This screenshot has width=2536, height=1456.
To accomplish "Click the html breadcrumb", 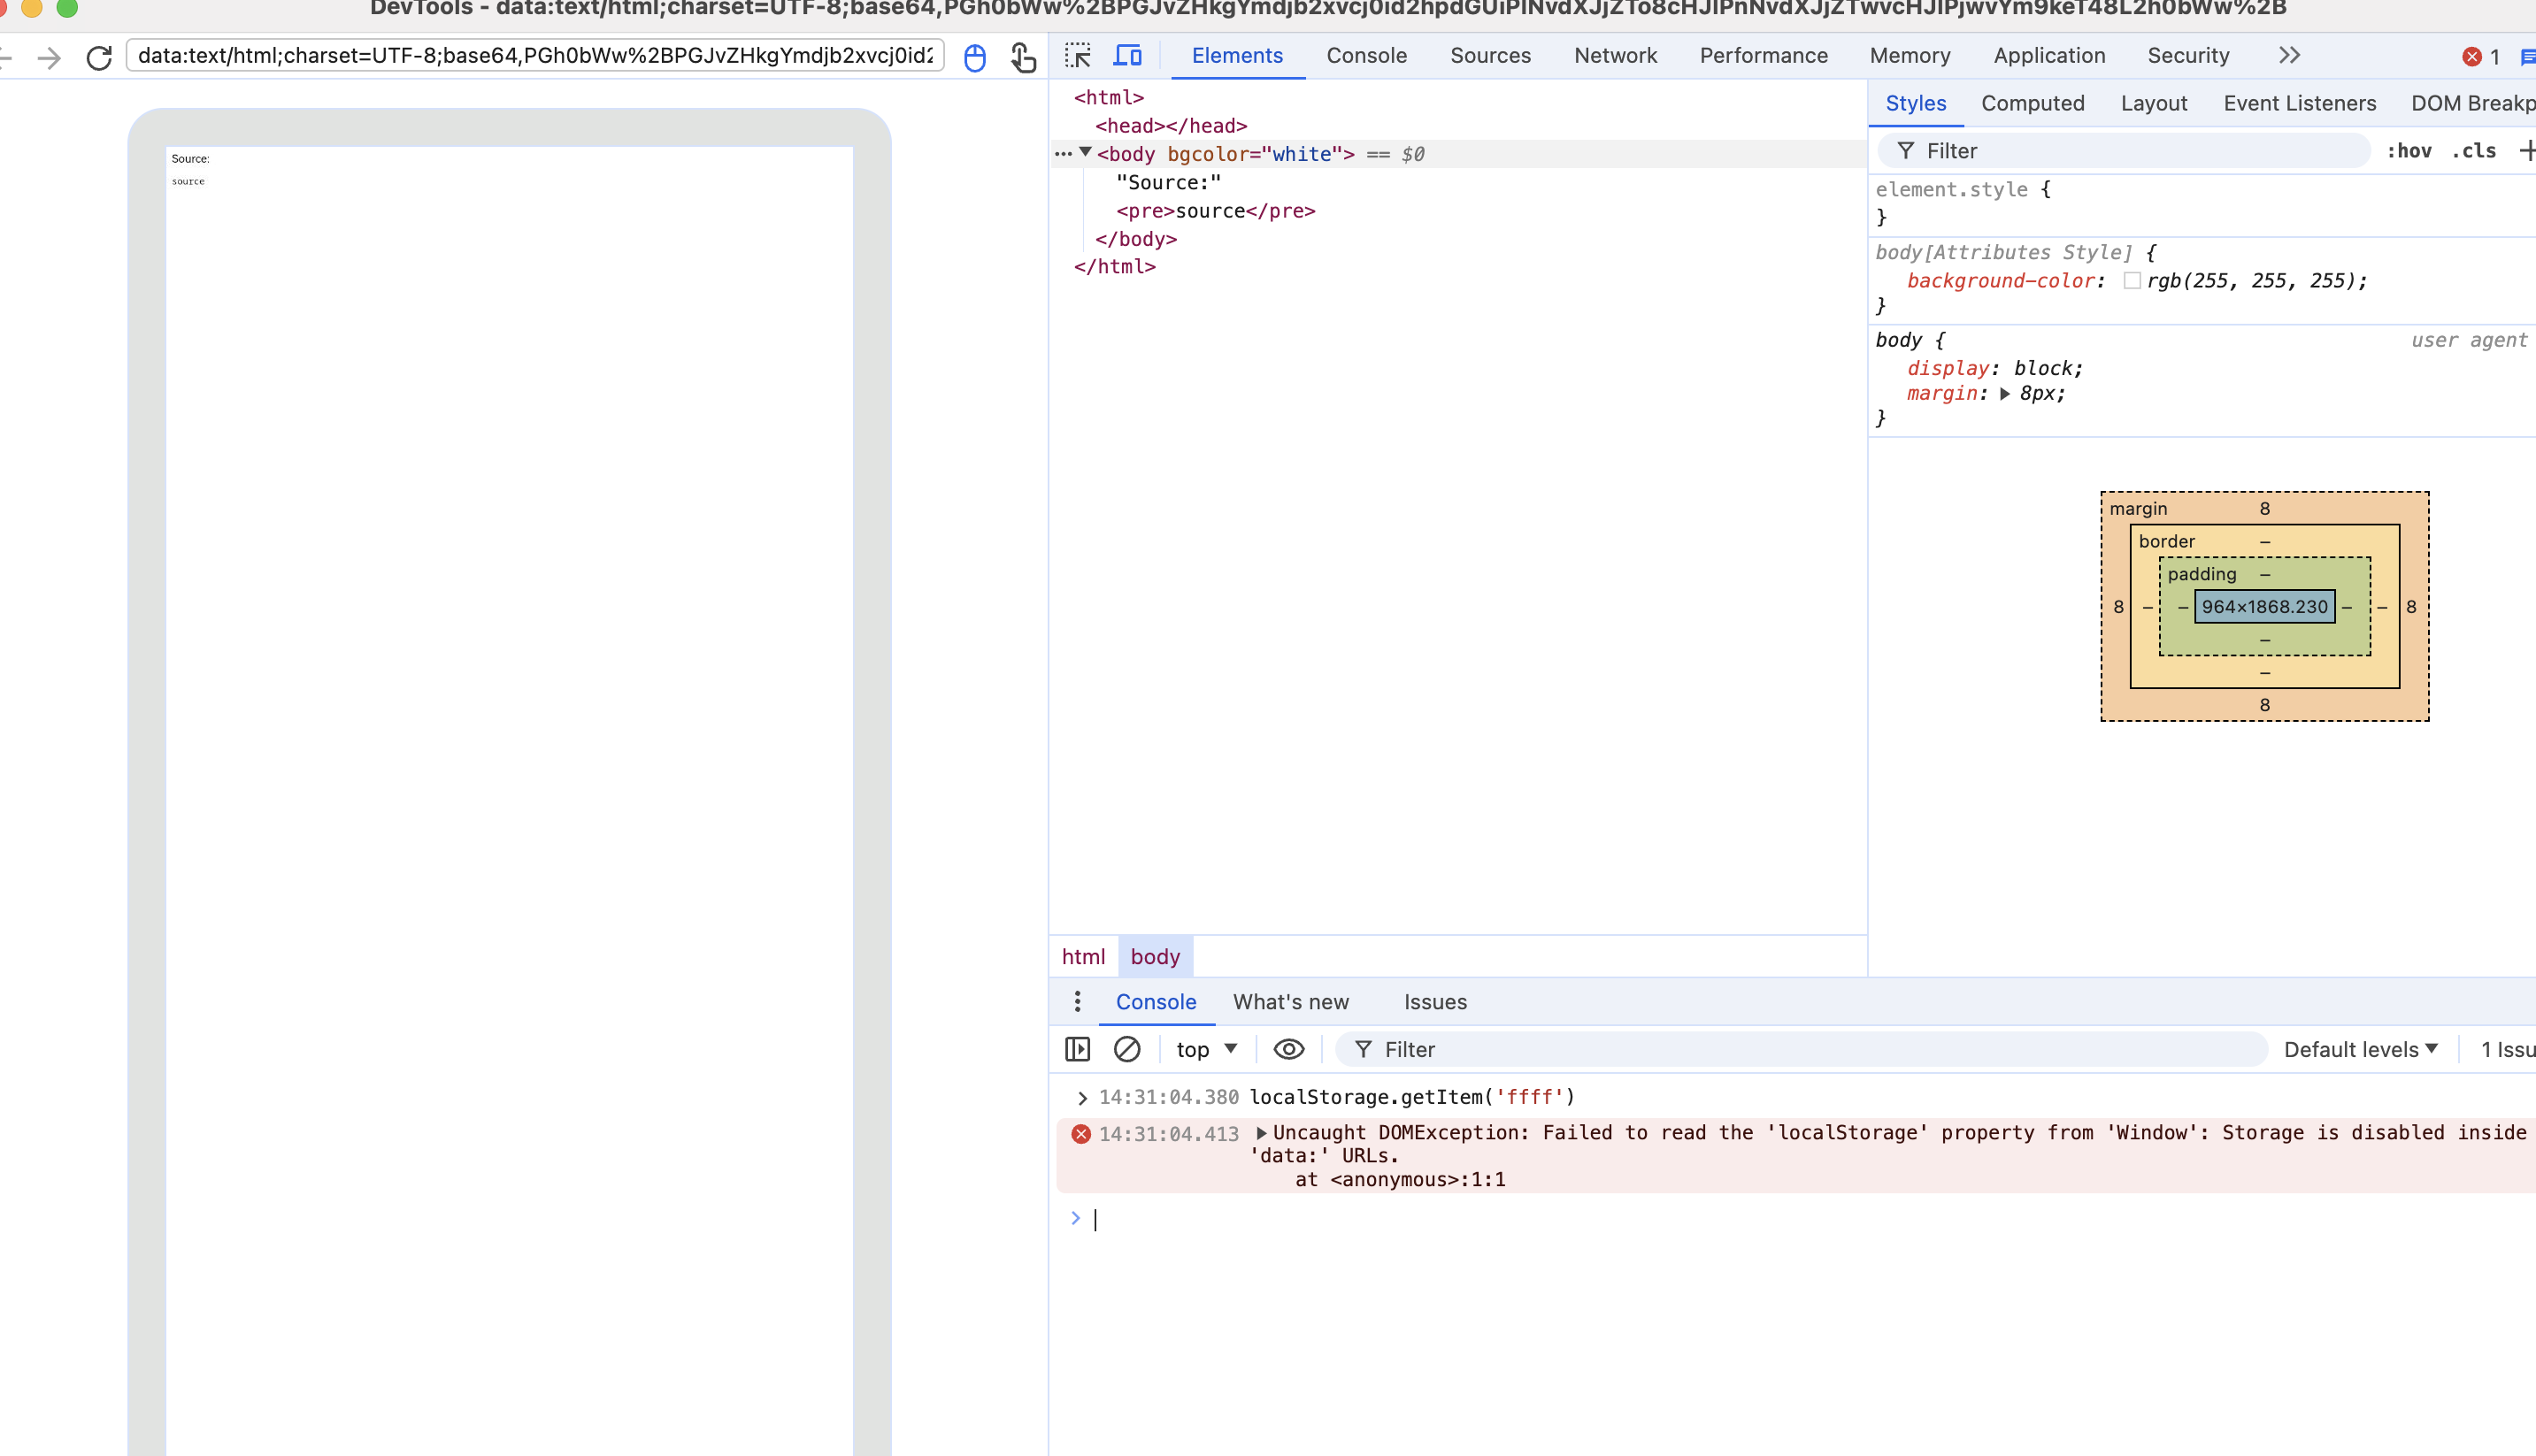I will [1083, 956].
